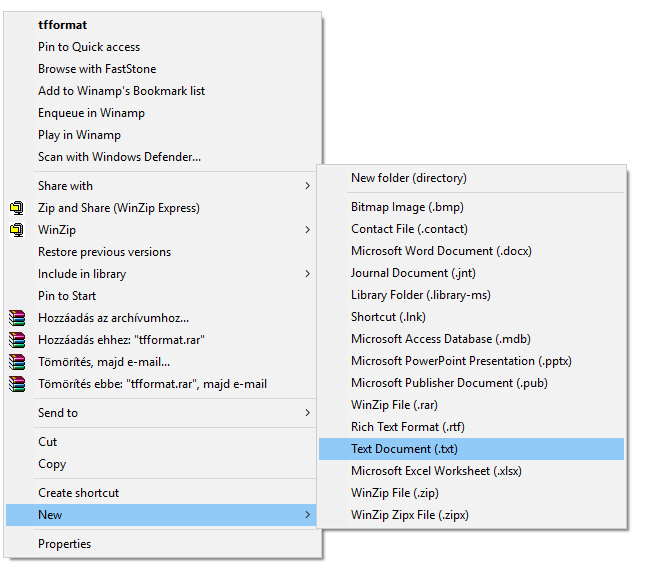Expand the Send to submenu arrow

pos(308,413)
